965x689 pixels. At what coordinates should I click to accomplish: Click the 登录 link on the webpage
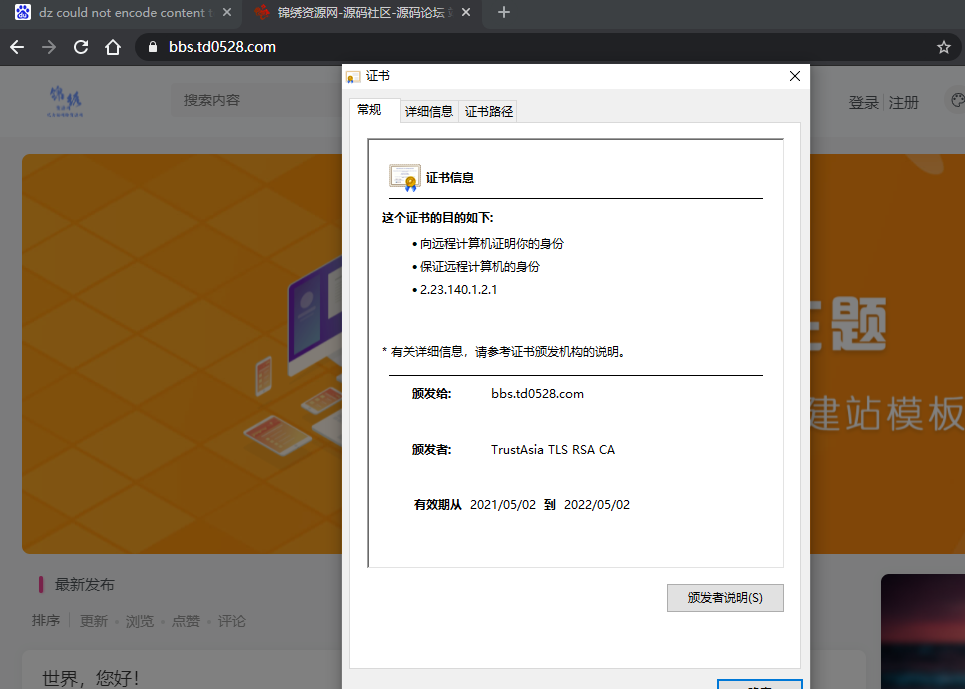click(x=863, y=103)
